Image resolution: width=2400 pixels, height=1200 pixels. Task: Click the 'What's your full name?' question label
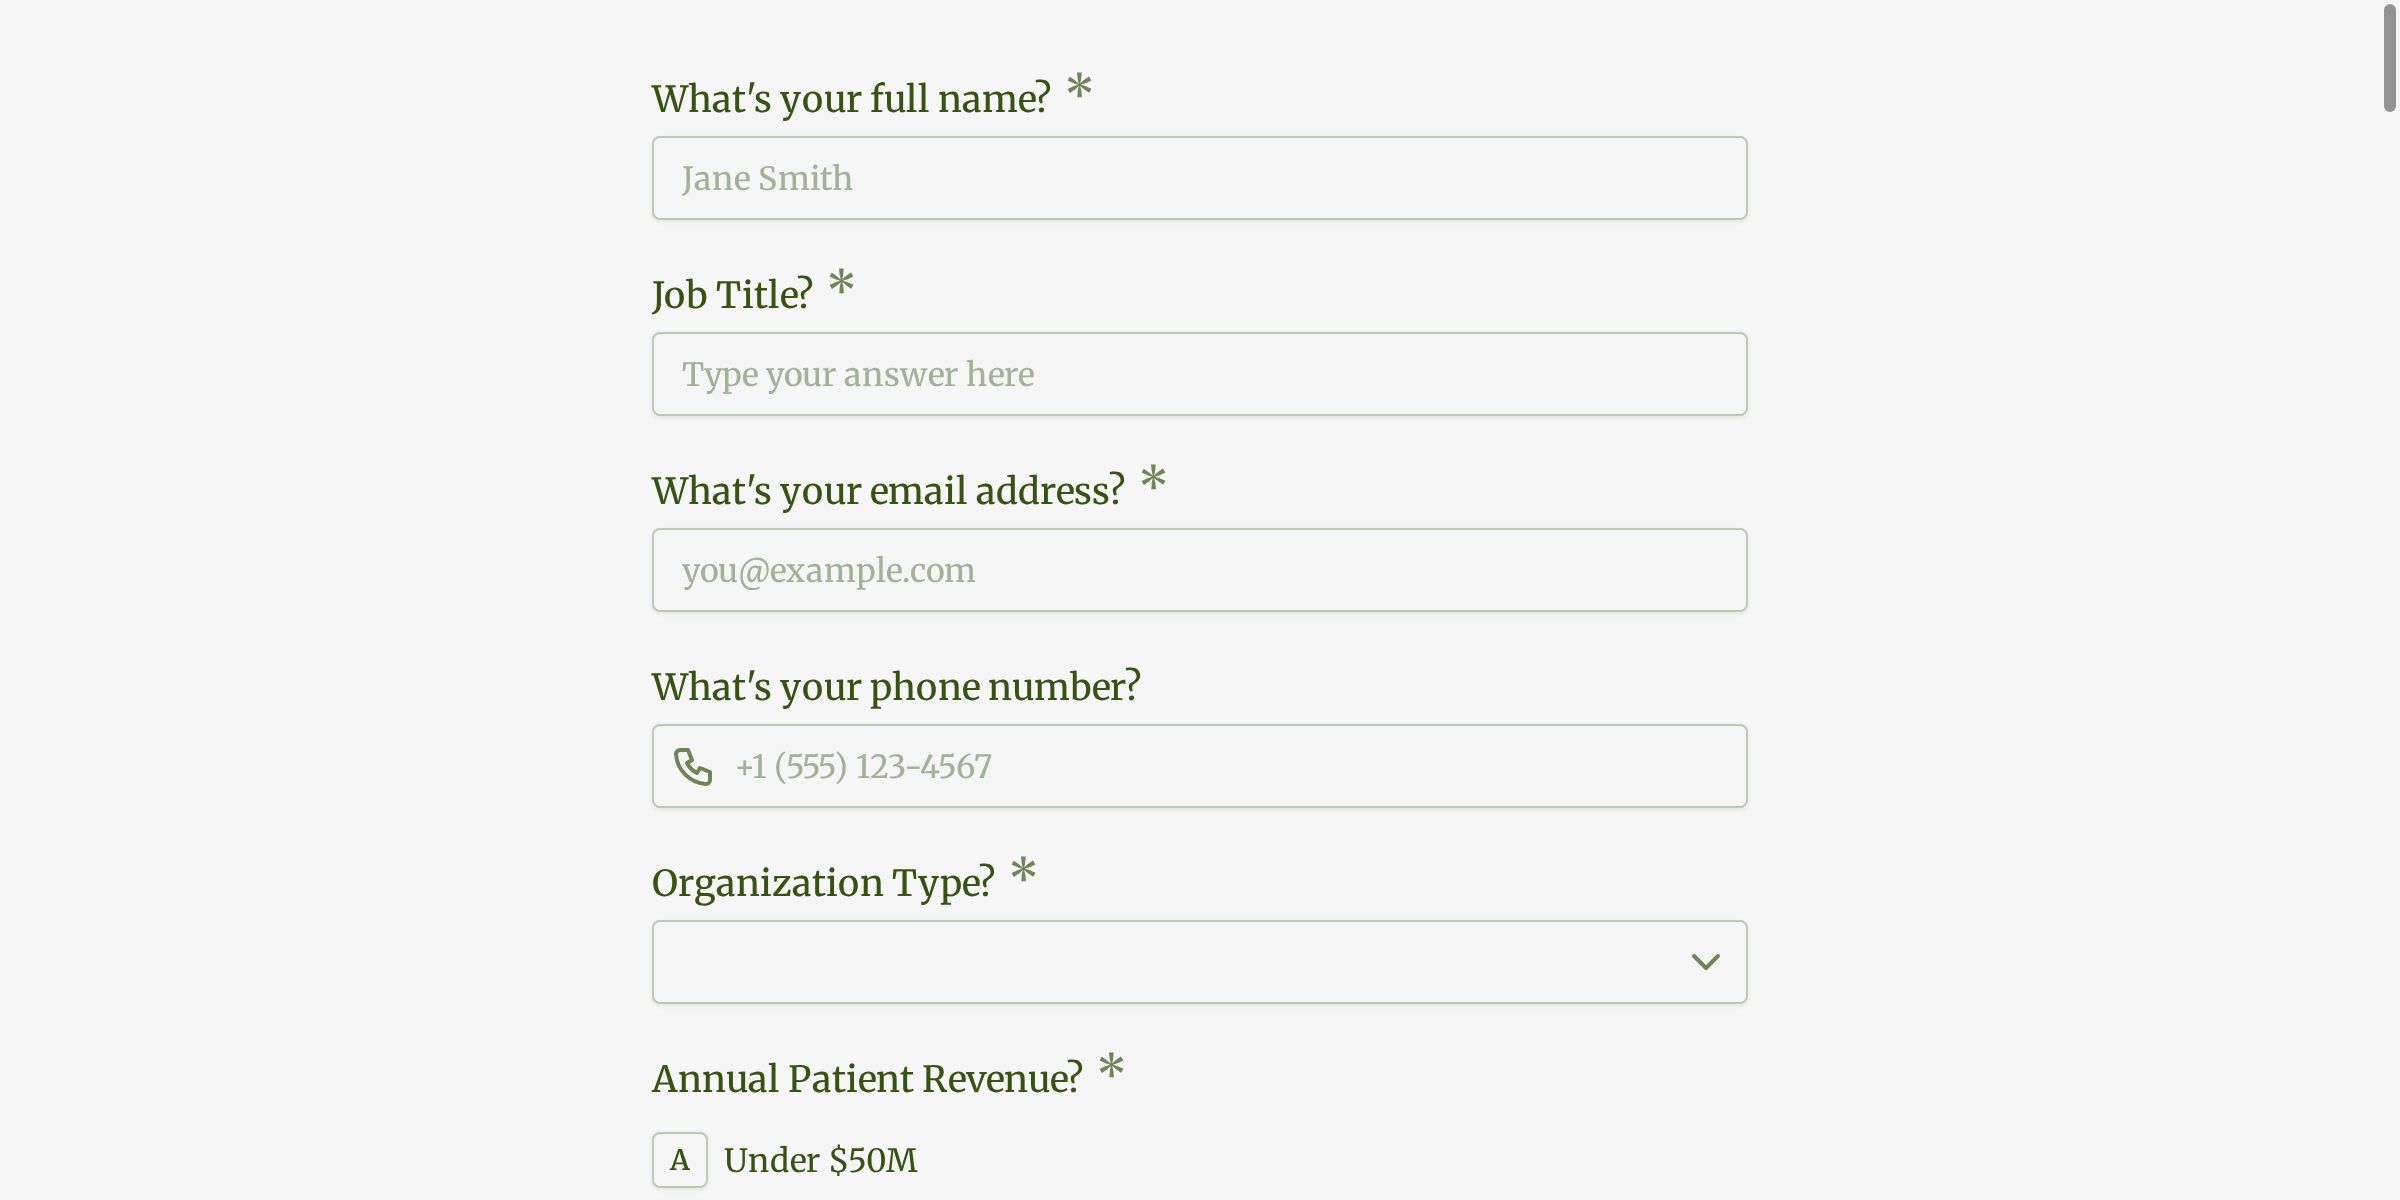coord(851,97)
